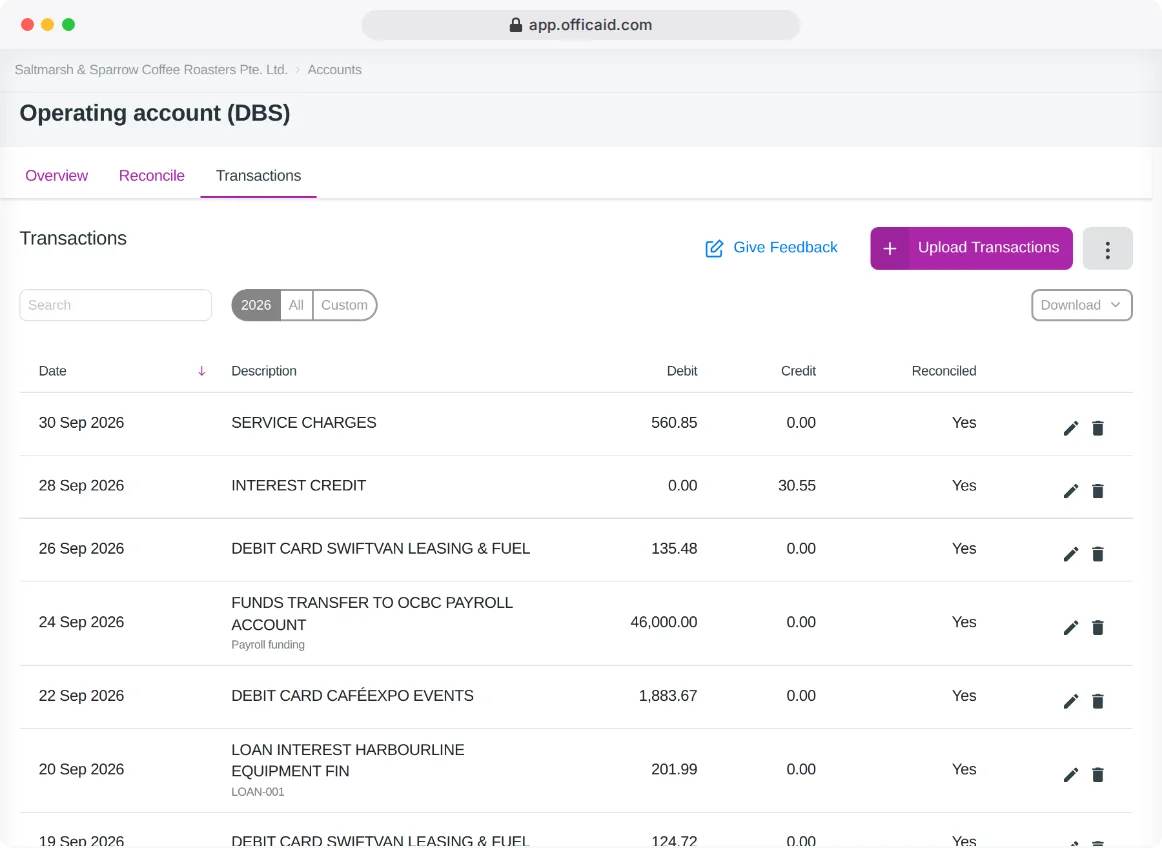
Task: Click the Date sort arrow icon
Action: [202, 371]
